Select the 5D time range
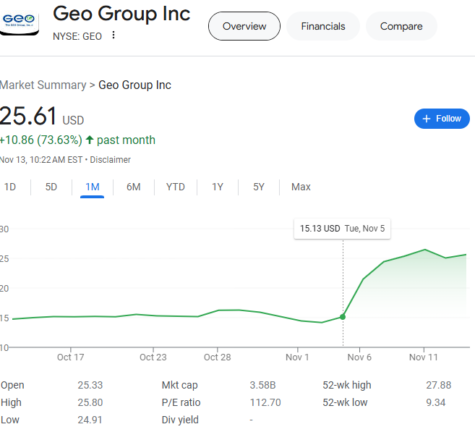The width and height of the screenshot is (475, 432). [51, 187]
